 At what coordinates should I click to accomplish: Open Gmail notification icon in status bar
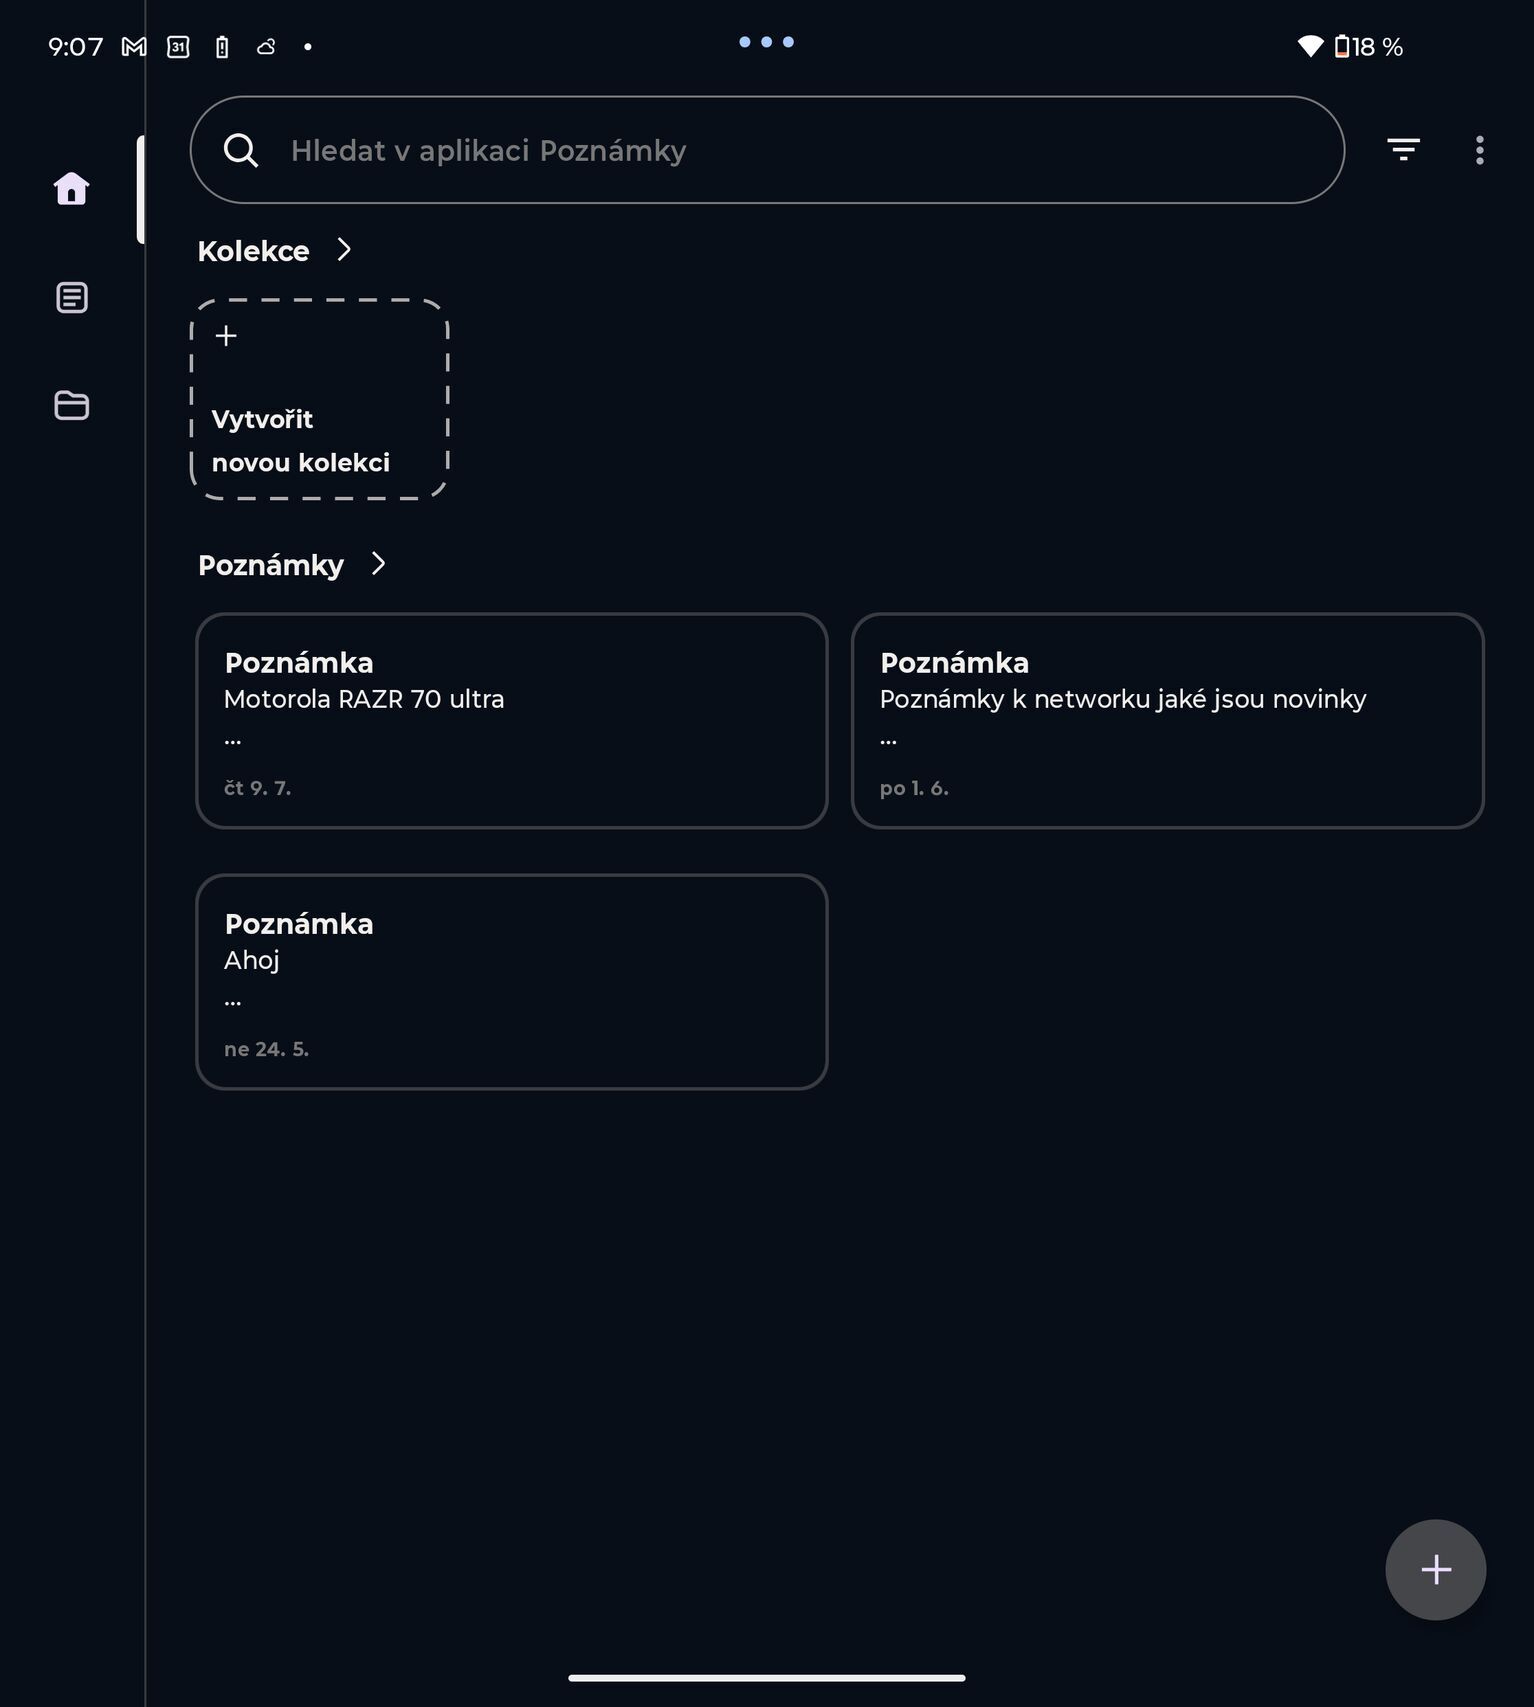coord(134,47)
